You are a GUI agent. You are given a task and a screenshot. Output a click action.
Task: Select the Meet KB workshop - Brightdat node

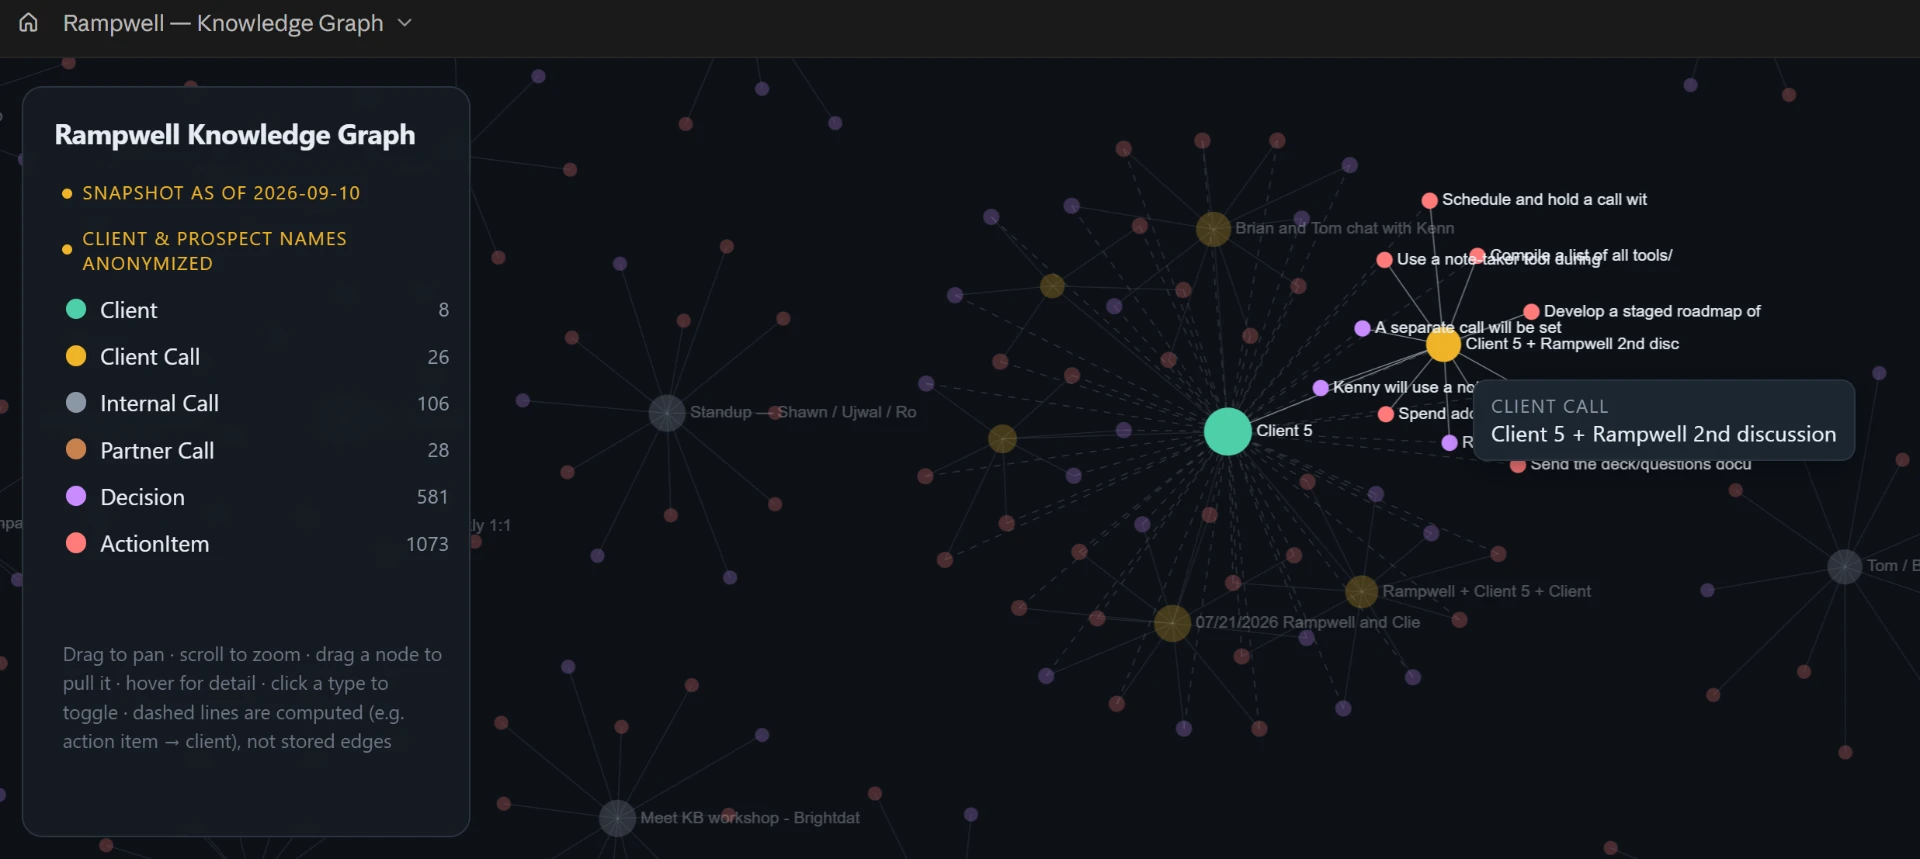pos(617,818)
